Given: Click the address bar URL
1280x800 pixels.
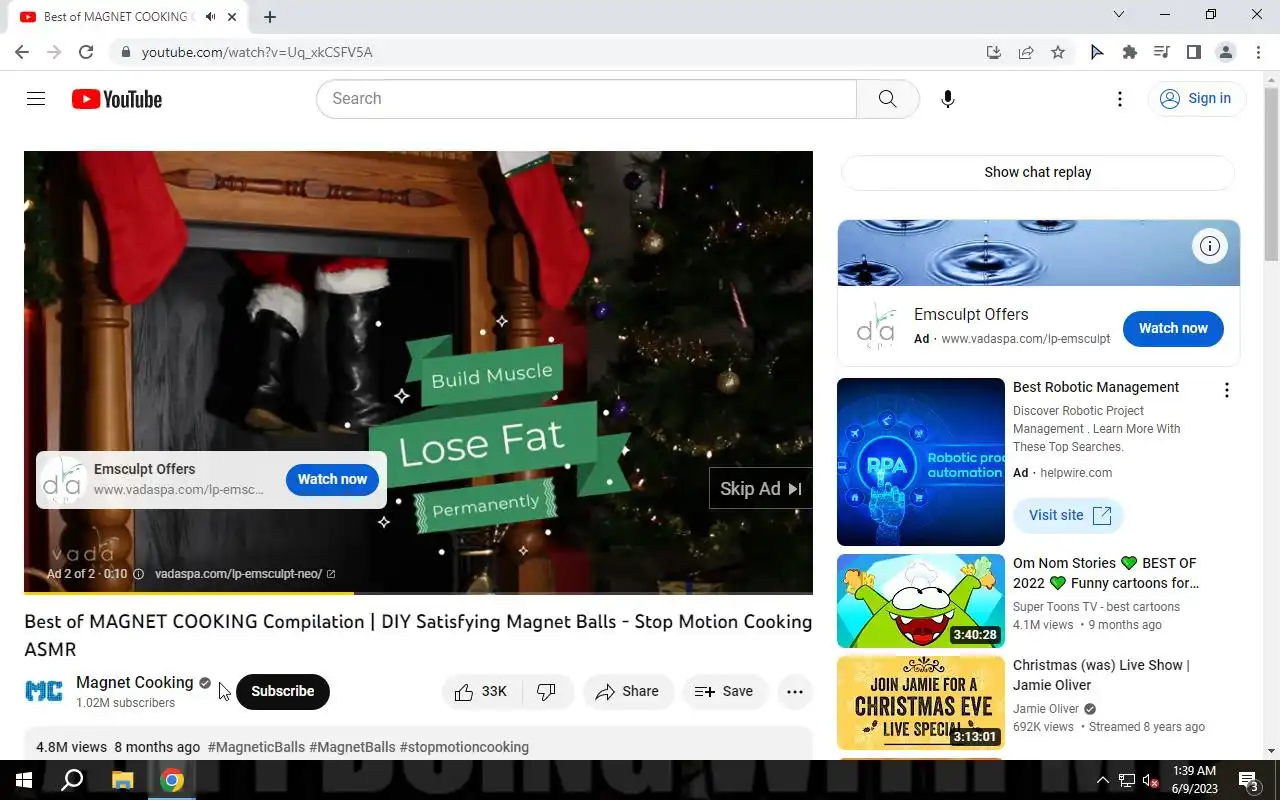Looking at the screenshot, I should pyautogui.click(x=257, y=52).
